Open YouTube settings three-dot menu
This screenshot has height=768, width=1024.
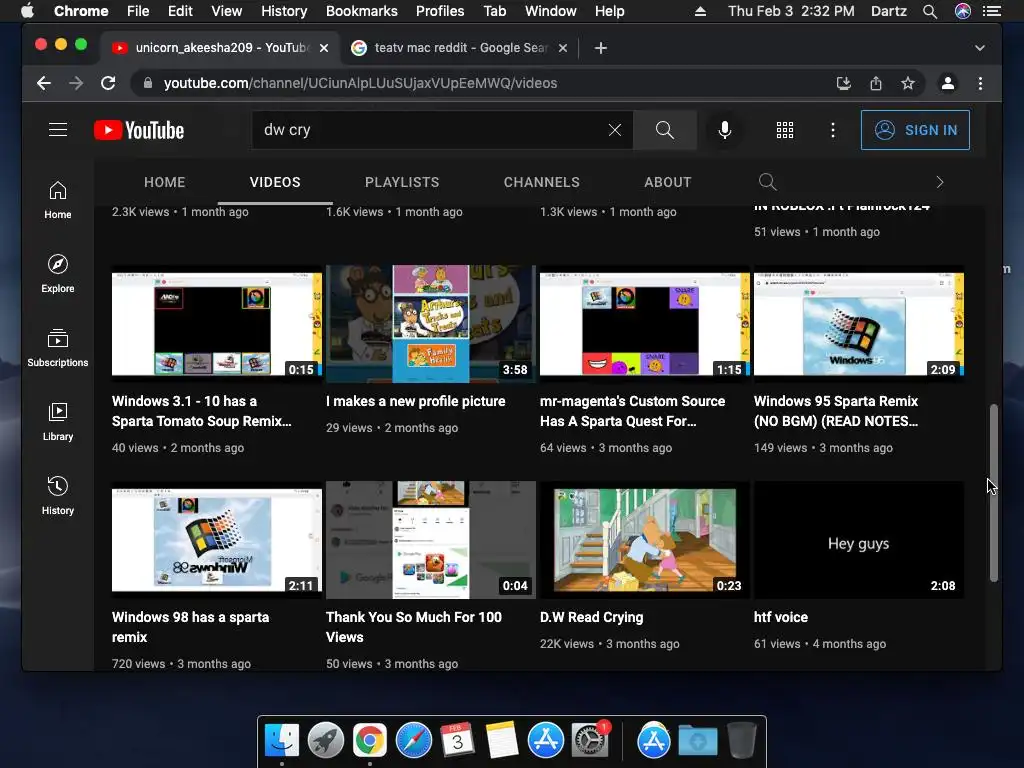[833, 130]
